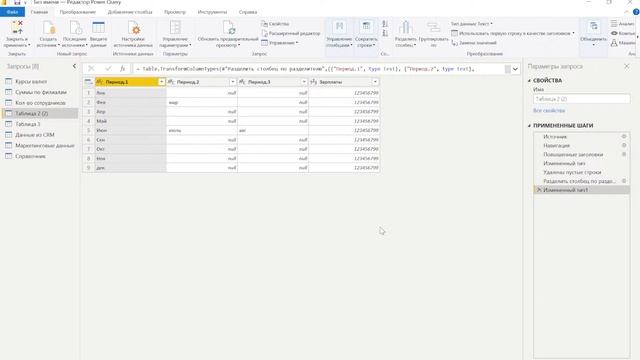This screenshot has width=640, height=360.
Task: Click the Управление столбцами icon
Action: pyautogui.click(x=339, y=27)
